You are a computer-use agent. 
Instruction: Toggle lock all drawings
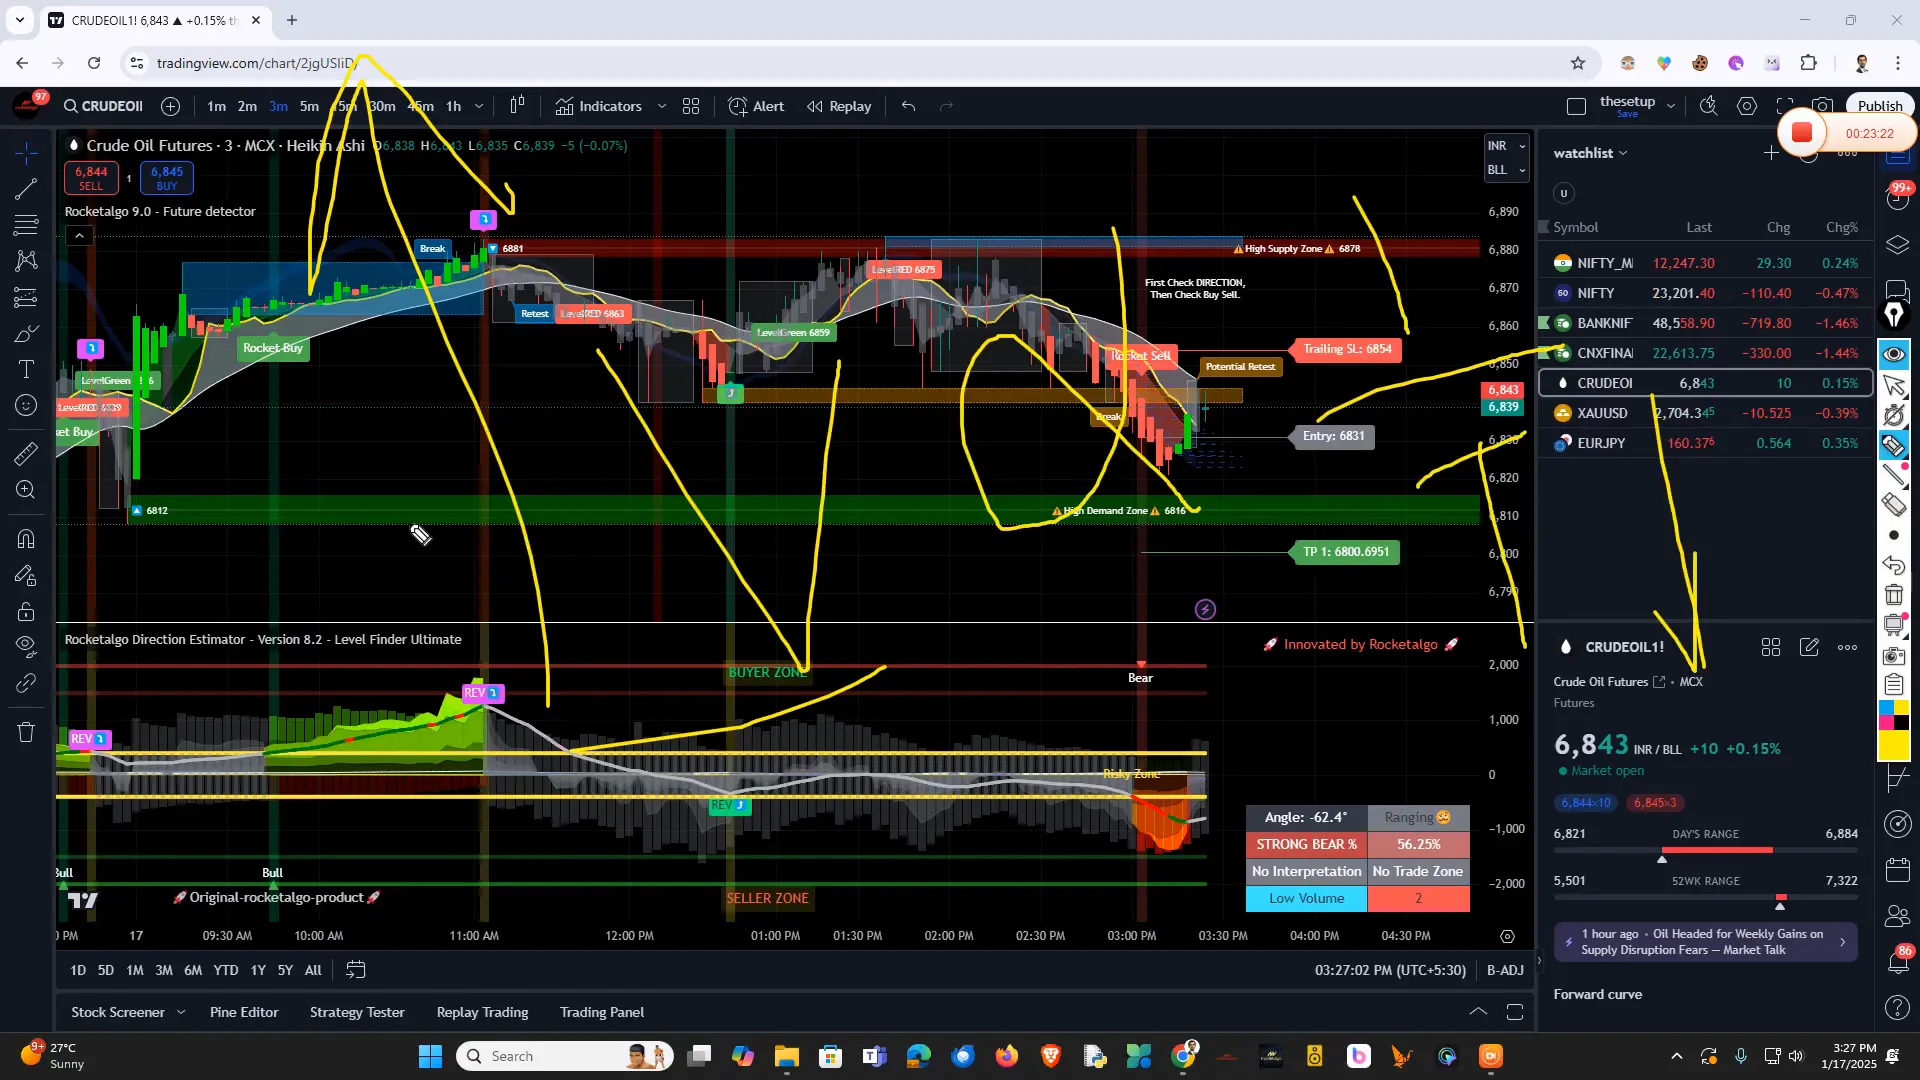pyautogui.click(x=26, y=612)
